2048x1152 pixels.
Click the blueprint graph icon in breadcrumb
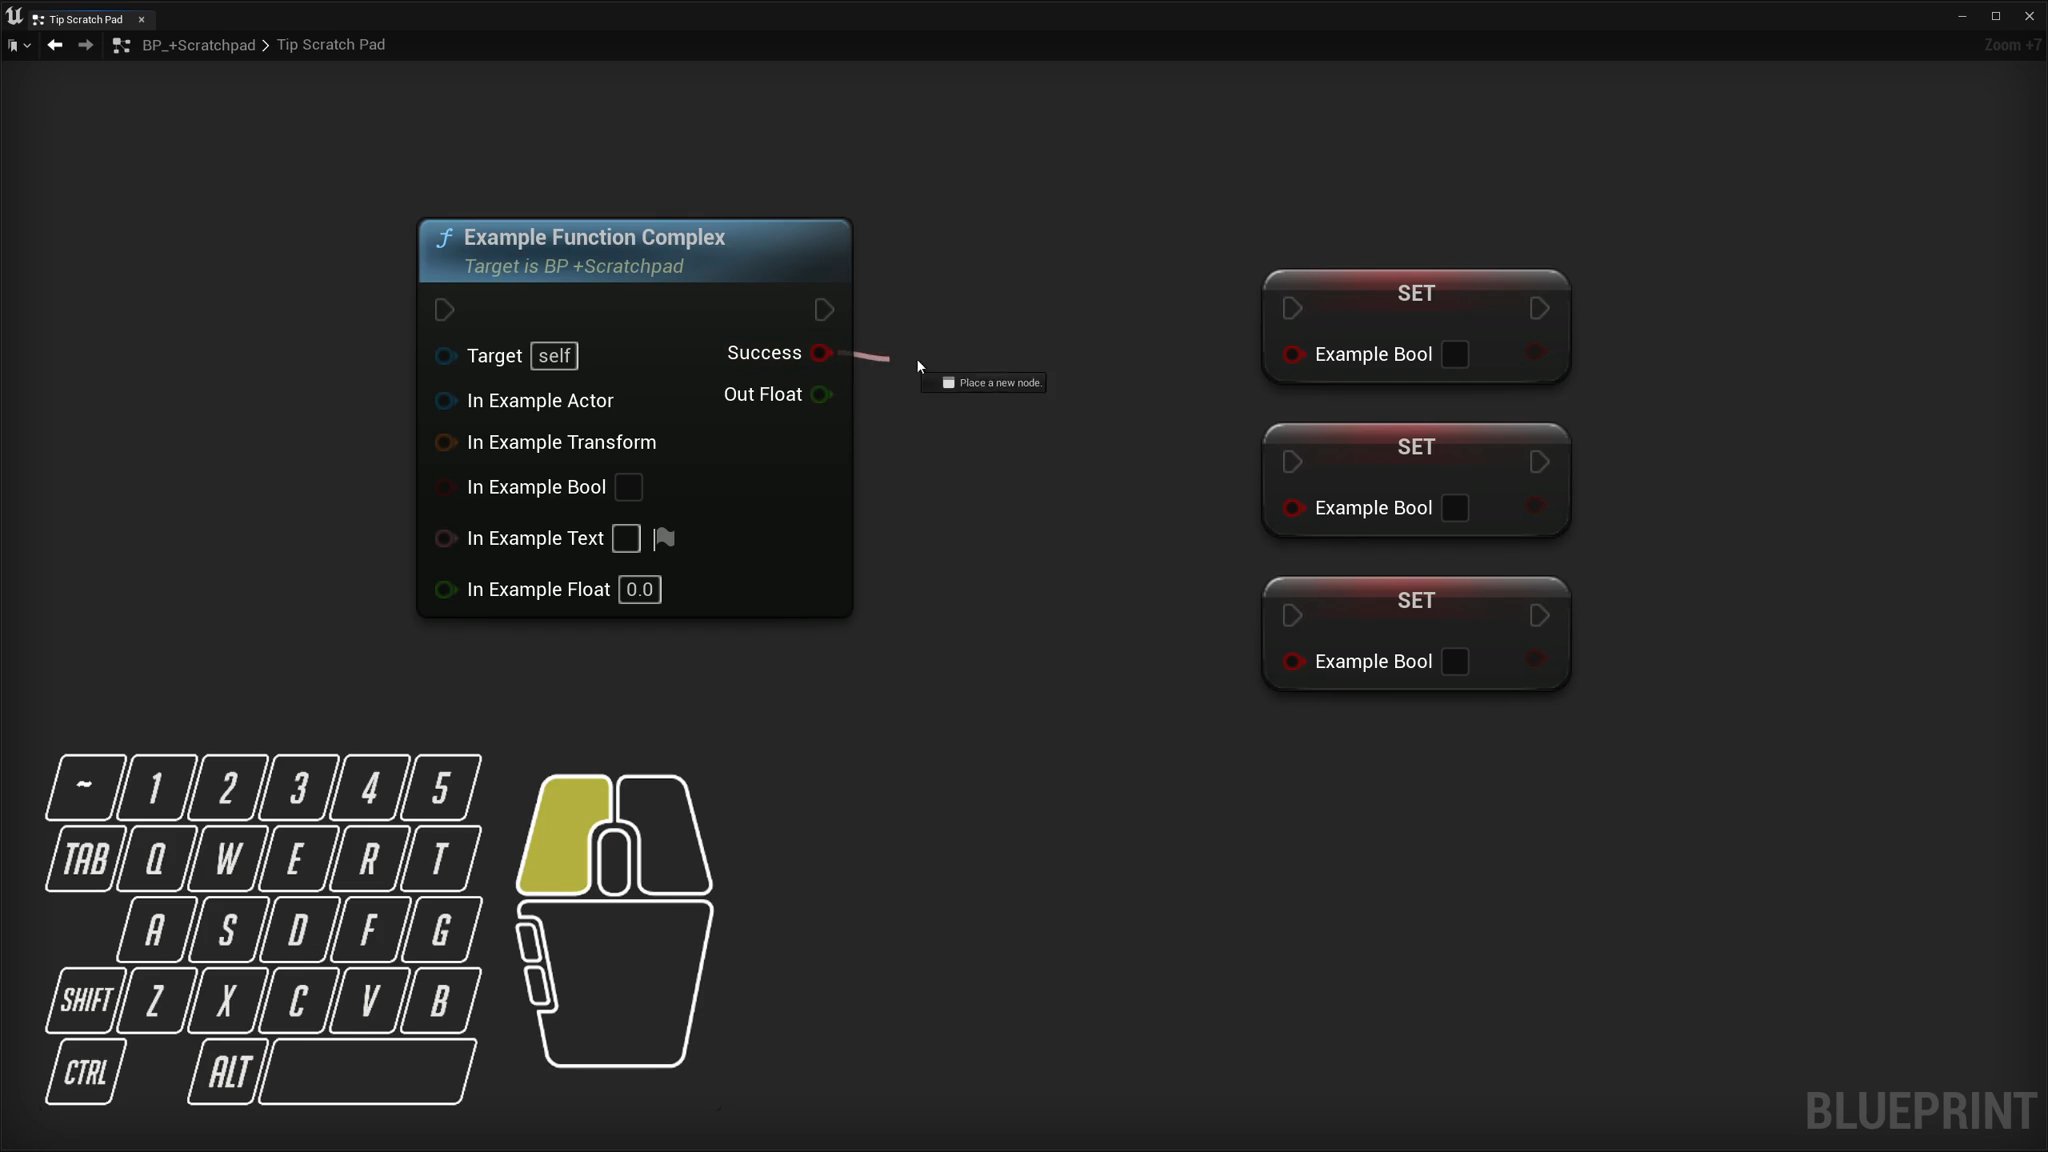click(x=121, y=45)
